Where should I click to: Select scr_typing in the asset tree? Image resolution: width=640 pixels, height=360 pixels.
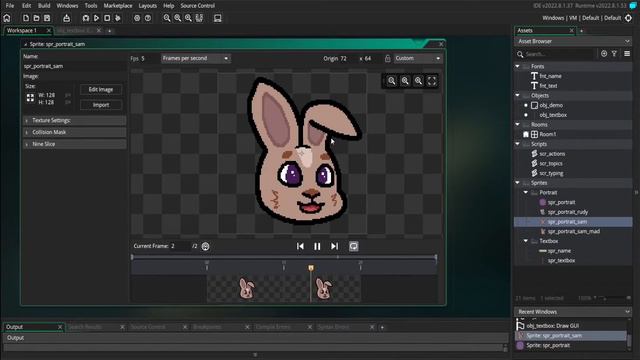(x=551, y=173)
